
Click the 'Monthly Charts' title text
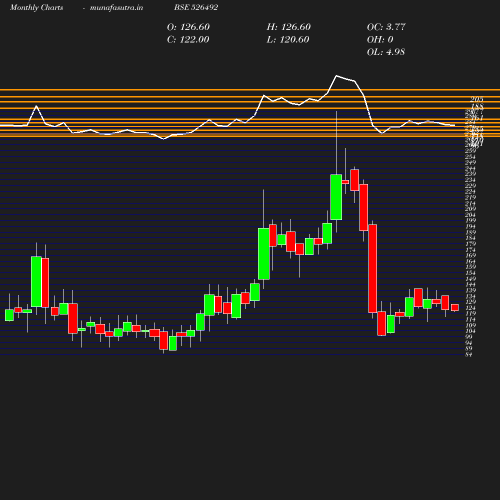point(36,8)
